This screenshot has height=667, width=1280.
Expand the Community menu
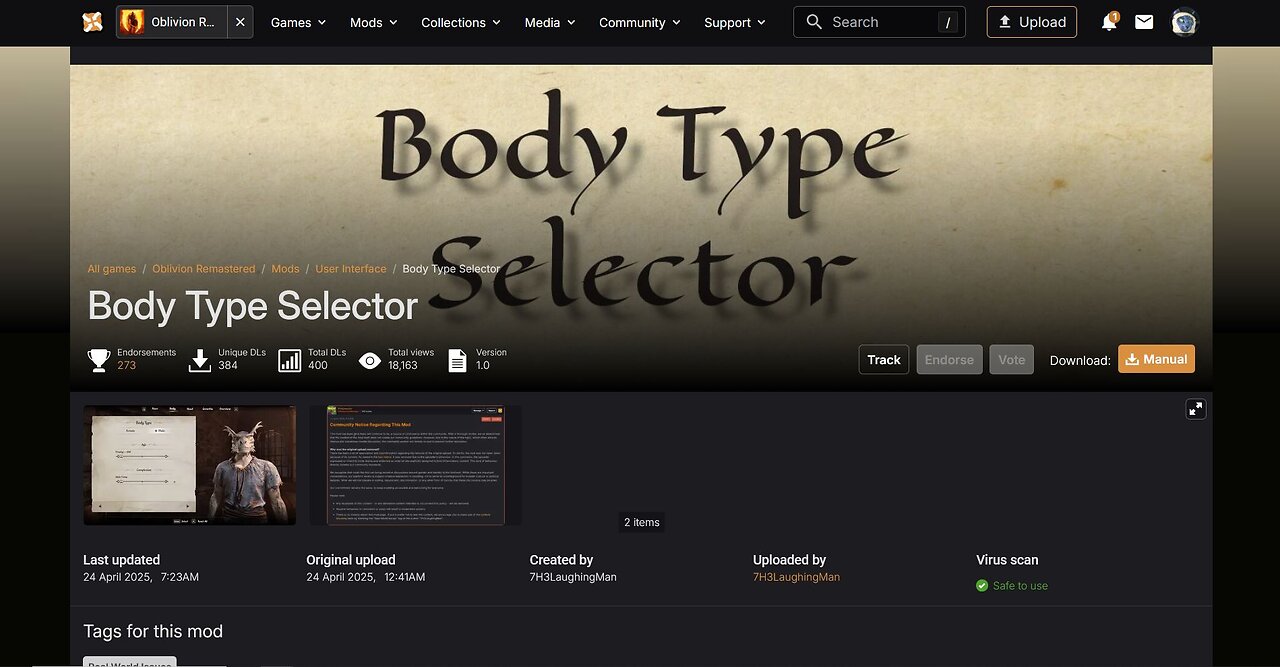(x=639, y=22)
